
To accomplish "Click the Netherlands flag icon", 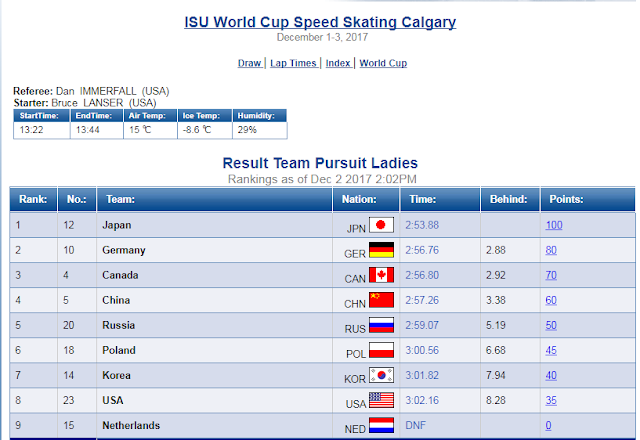I will click(x=381, y=425).
